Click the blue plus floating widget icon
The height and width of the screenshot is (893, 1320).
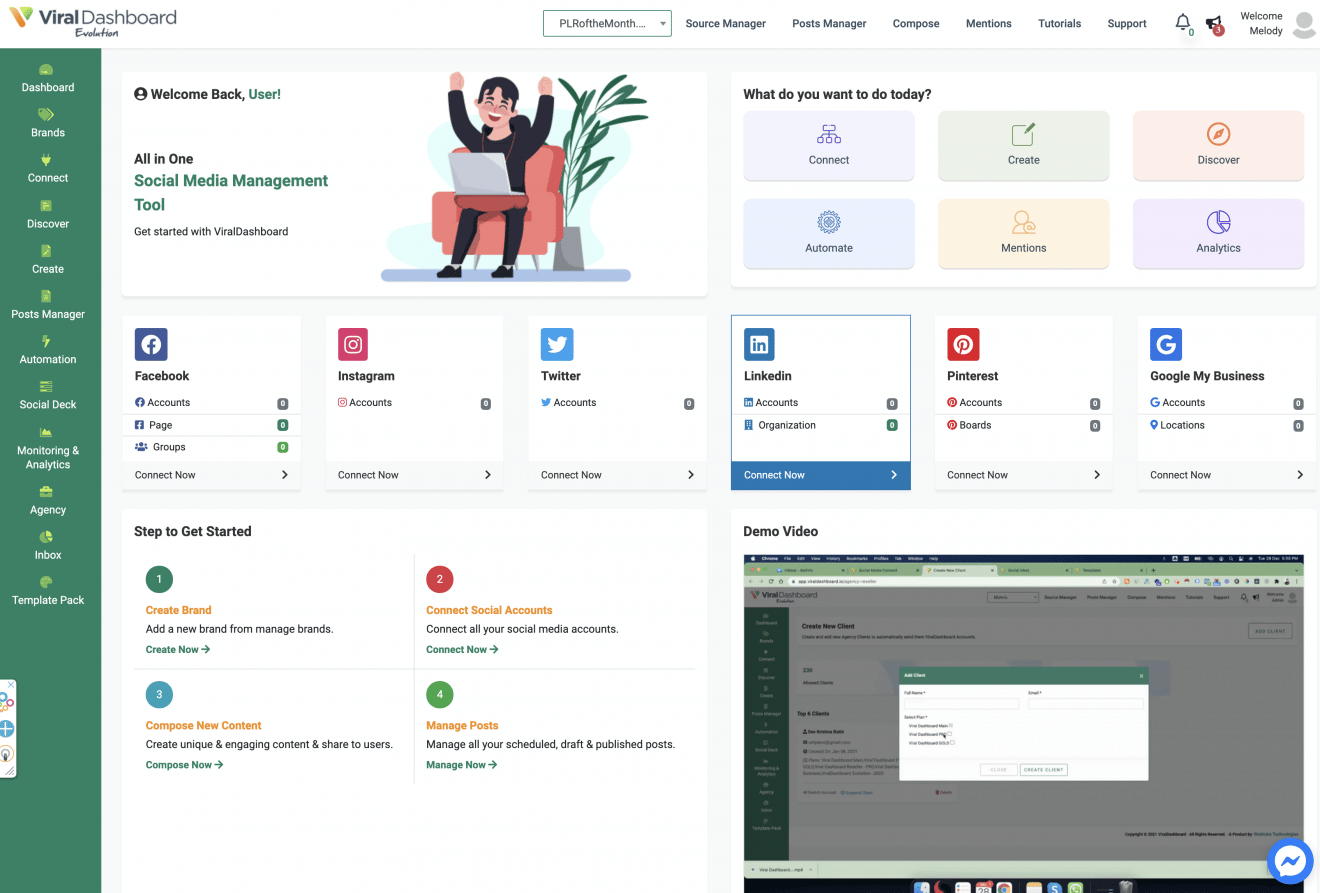click(6, 728)
